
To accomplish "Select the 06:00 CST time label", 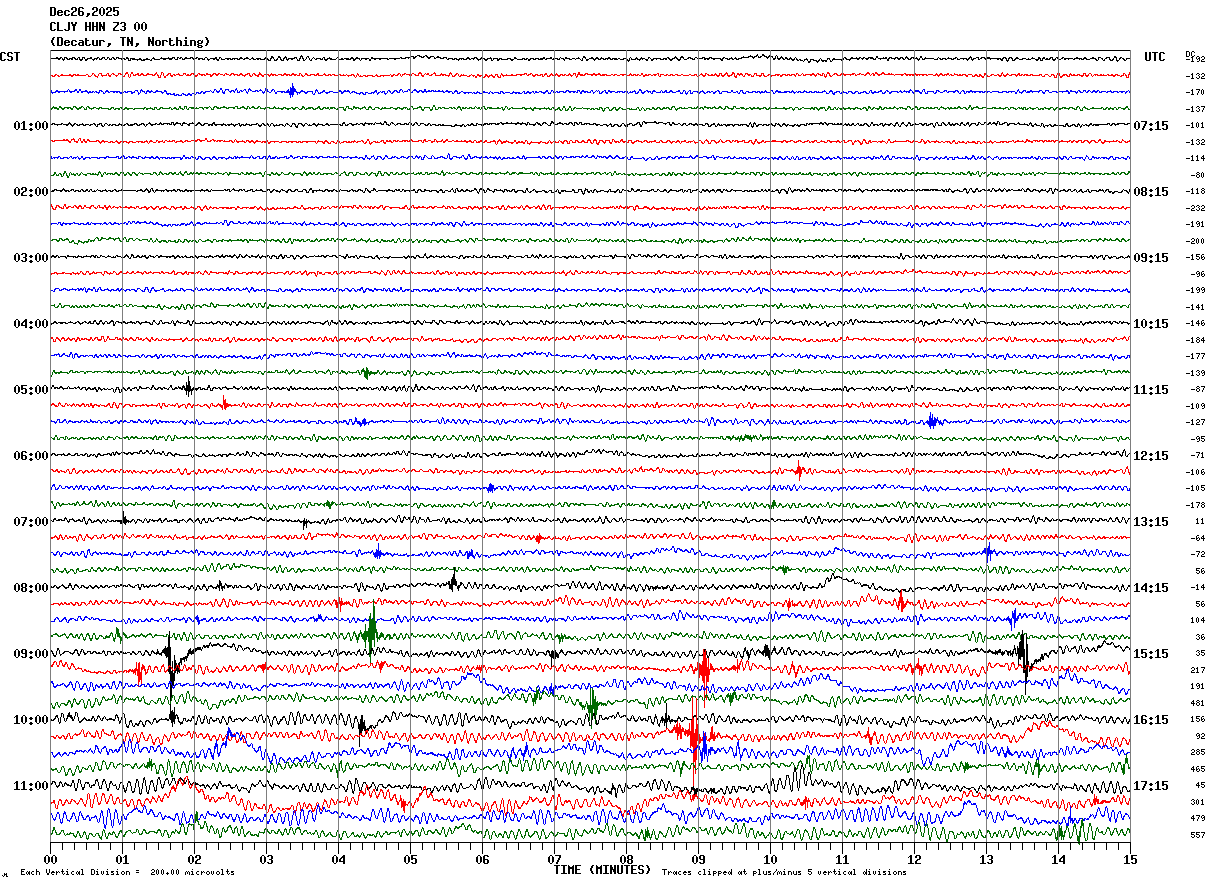I will click(31, 456).
